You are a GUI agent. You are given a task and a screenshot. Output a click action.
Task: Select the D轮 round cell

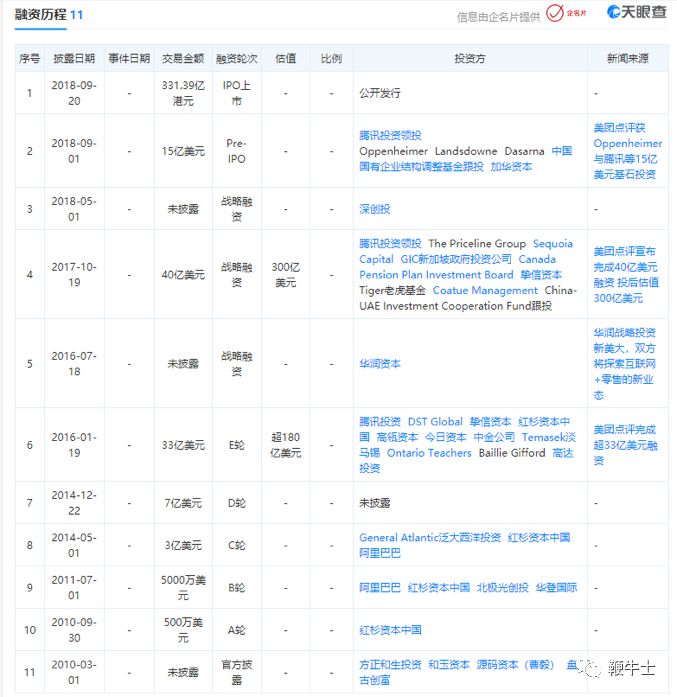pyautogui.click(x=236, y=503)
